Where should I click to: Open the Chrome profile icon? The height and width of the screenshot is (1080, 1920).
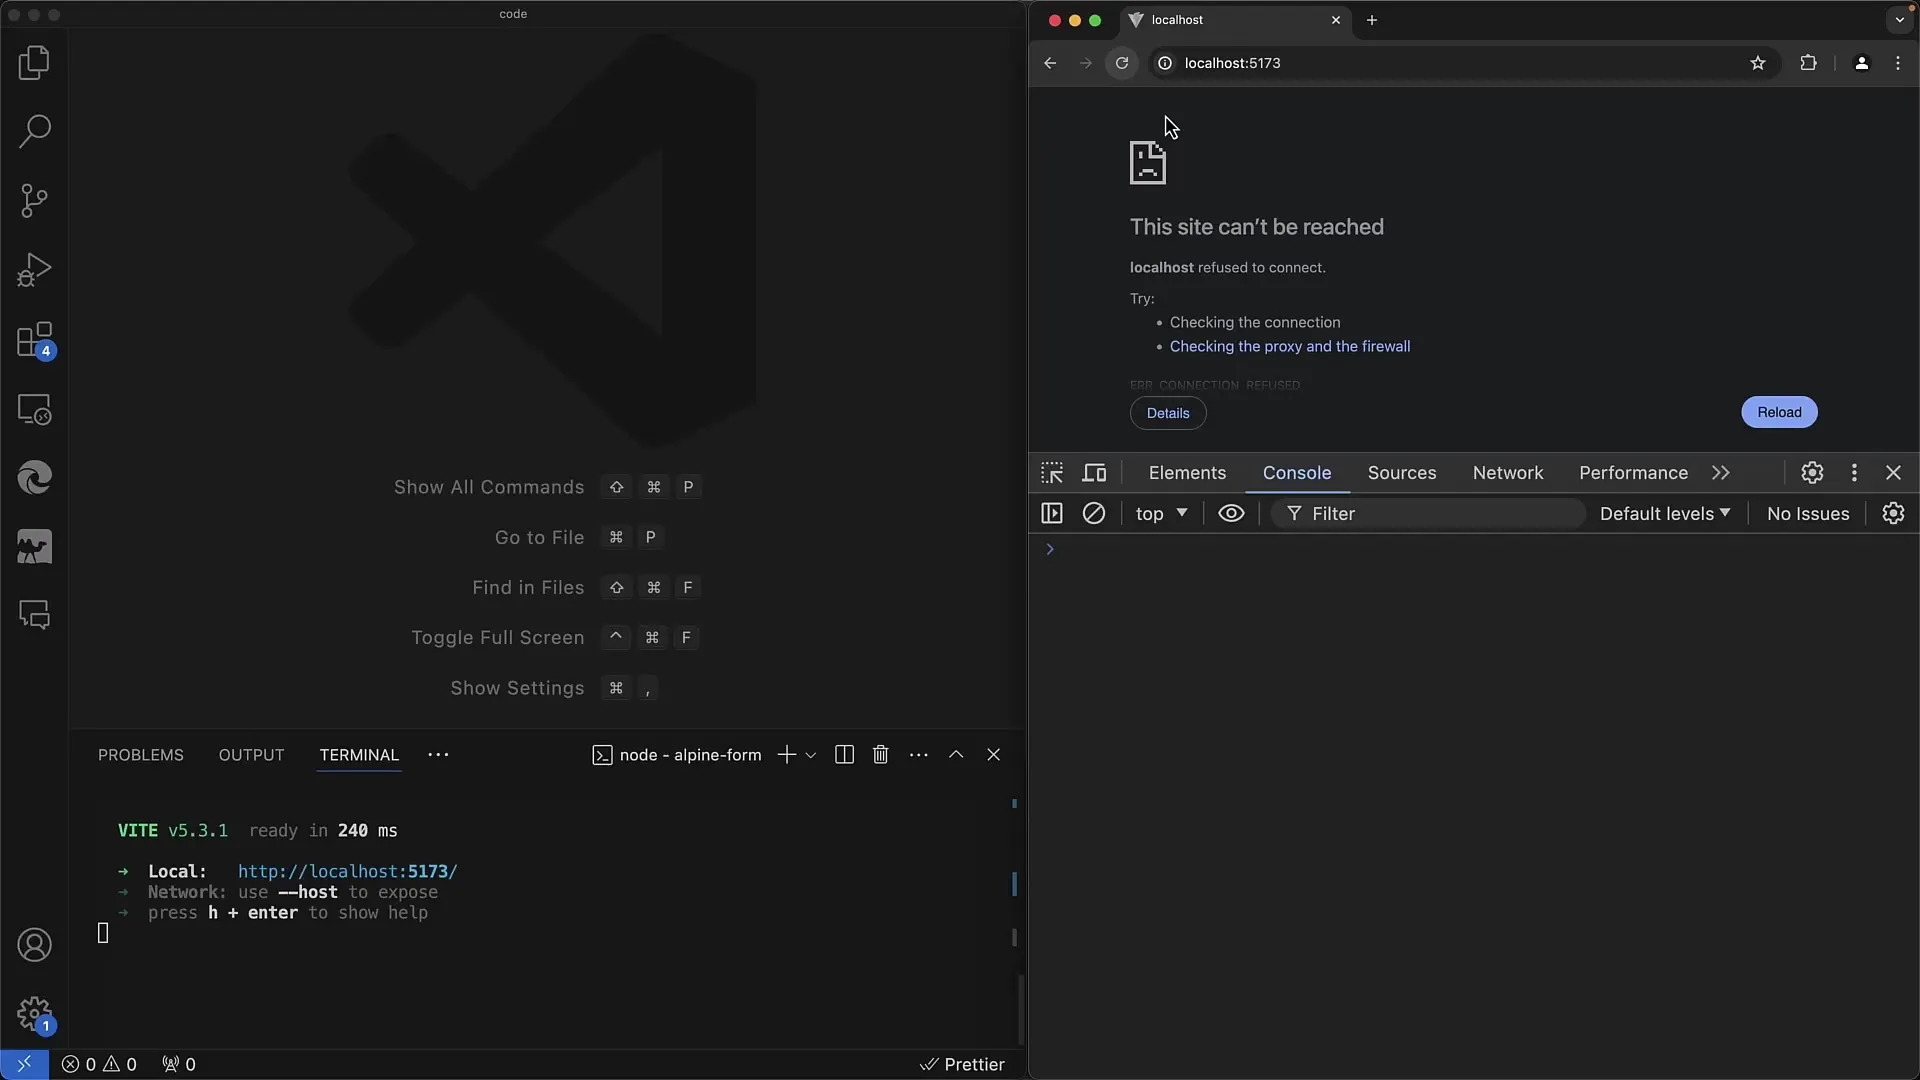point(1861,63)
